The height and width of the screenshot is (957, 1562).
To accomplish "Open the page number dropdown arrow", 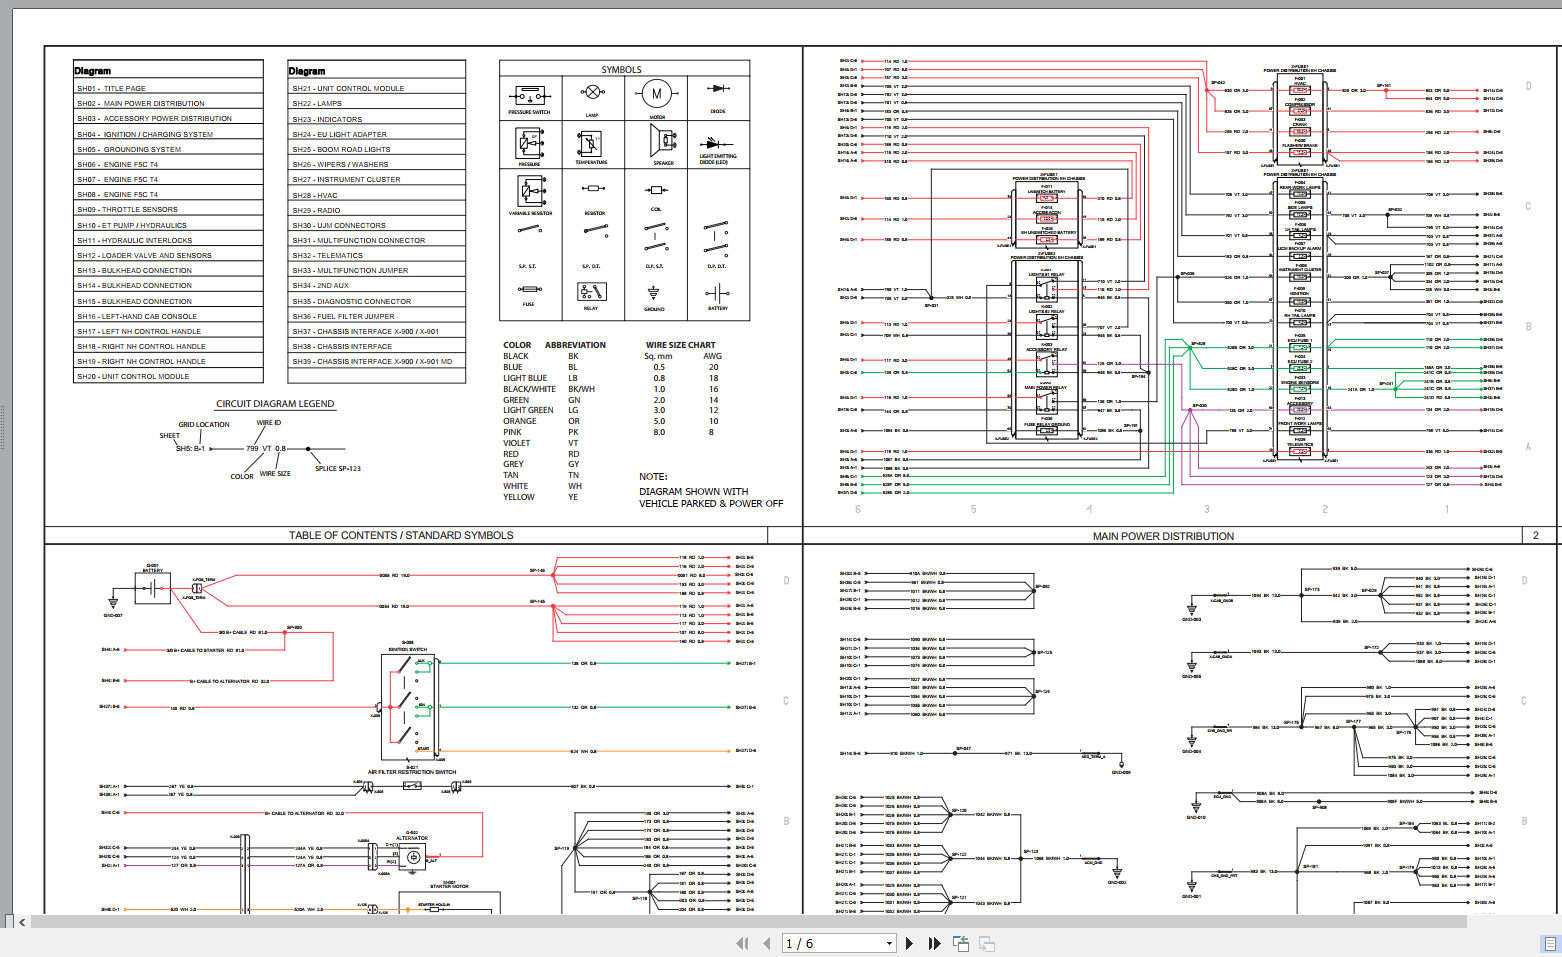I will [x=889, y=943].
